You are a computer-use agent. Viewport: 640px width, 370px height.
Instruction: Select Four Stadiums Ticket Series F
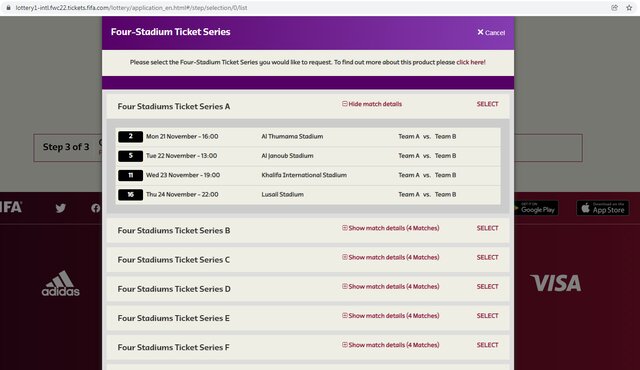point(487,345)
